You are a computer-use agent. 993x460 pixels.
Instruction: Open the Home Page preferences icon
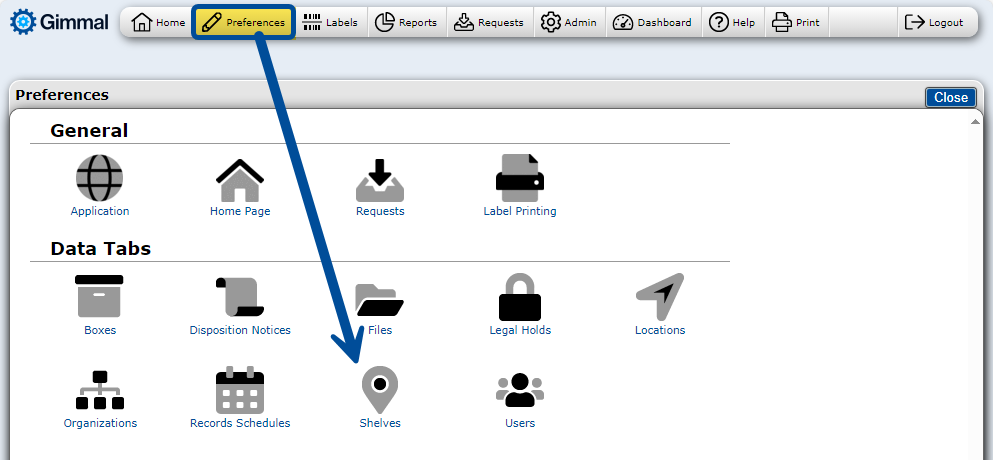pyautogui.click(x=240, y=180)
